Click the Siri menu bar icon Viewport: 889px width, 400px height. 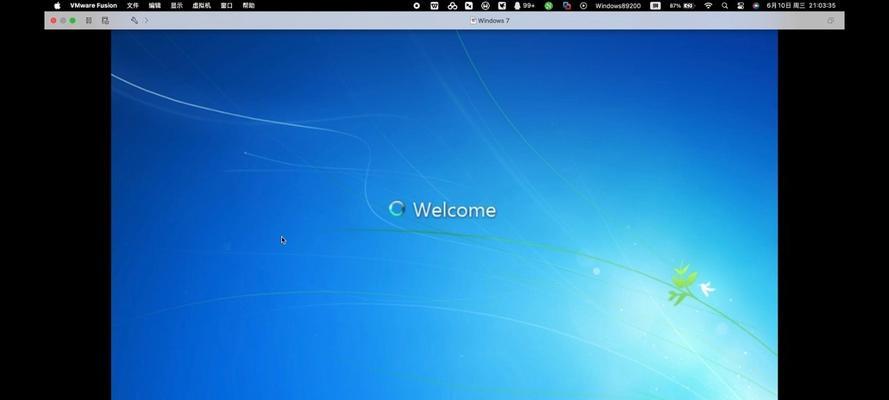(x=756, y=6)
